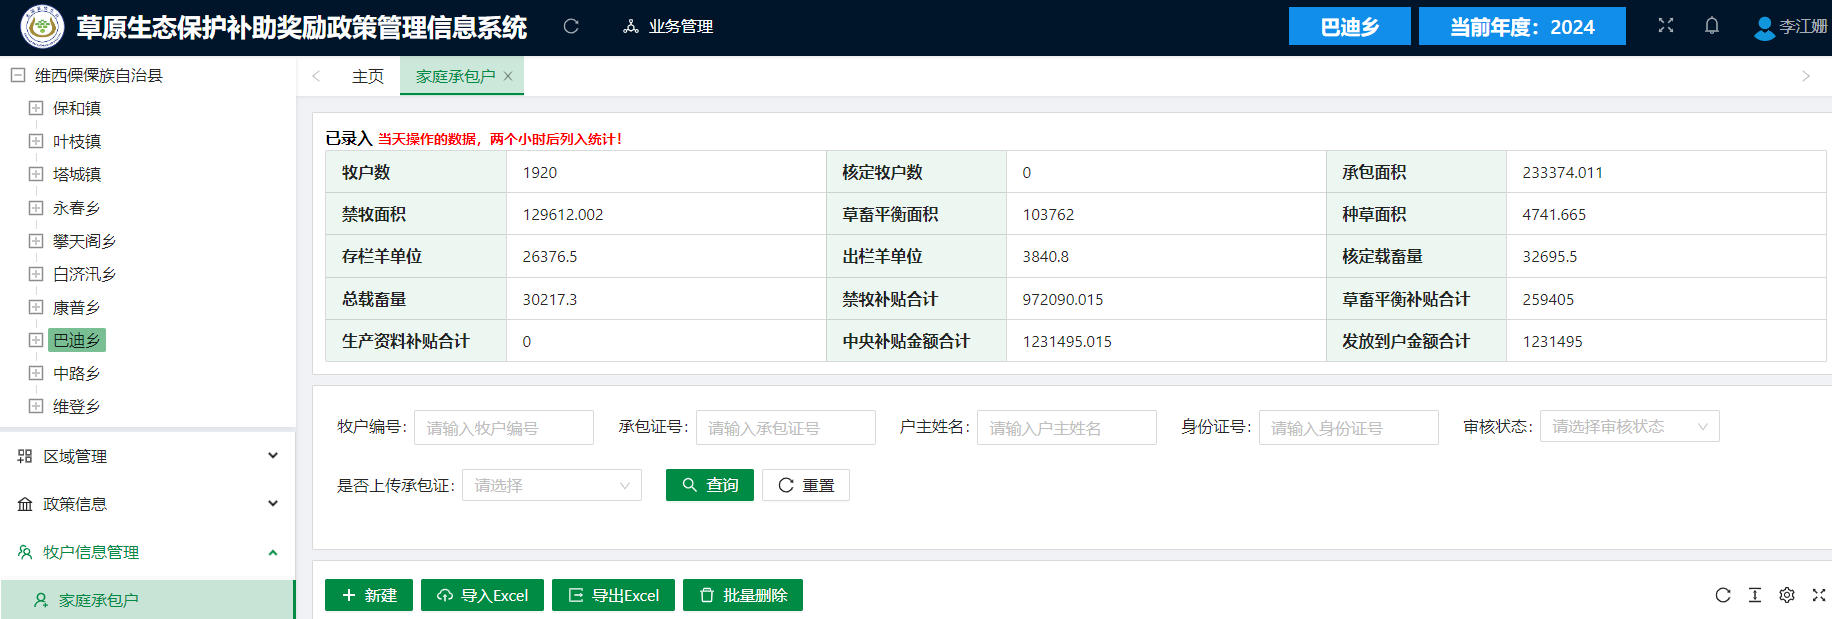Click the 新建 button
Screen dimensions: 1832x619
pos(369,595)
